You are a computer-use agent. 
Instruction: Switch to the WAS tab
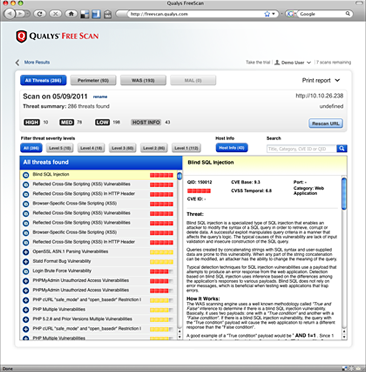(143, 80)
